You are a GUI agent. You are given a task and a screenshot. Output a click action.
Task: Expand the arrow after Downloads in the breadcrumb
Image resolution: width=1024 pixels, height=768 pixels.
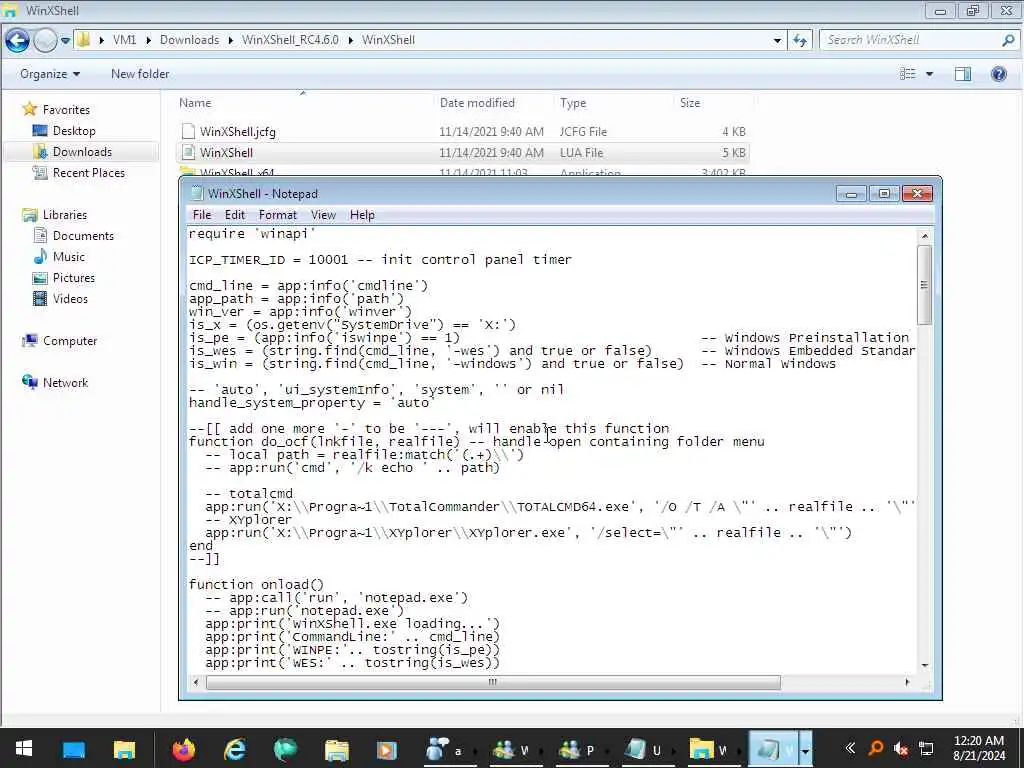click(231, 40)
